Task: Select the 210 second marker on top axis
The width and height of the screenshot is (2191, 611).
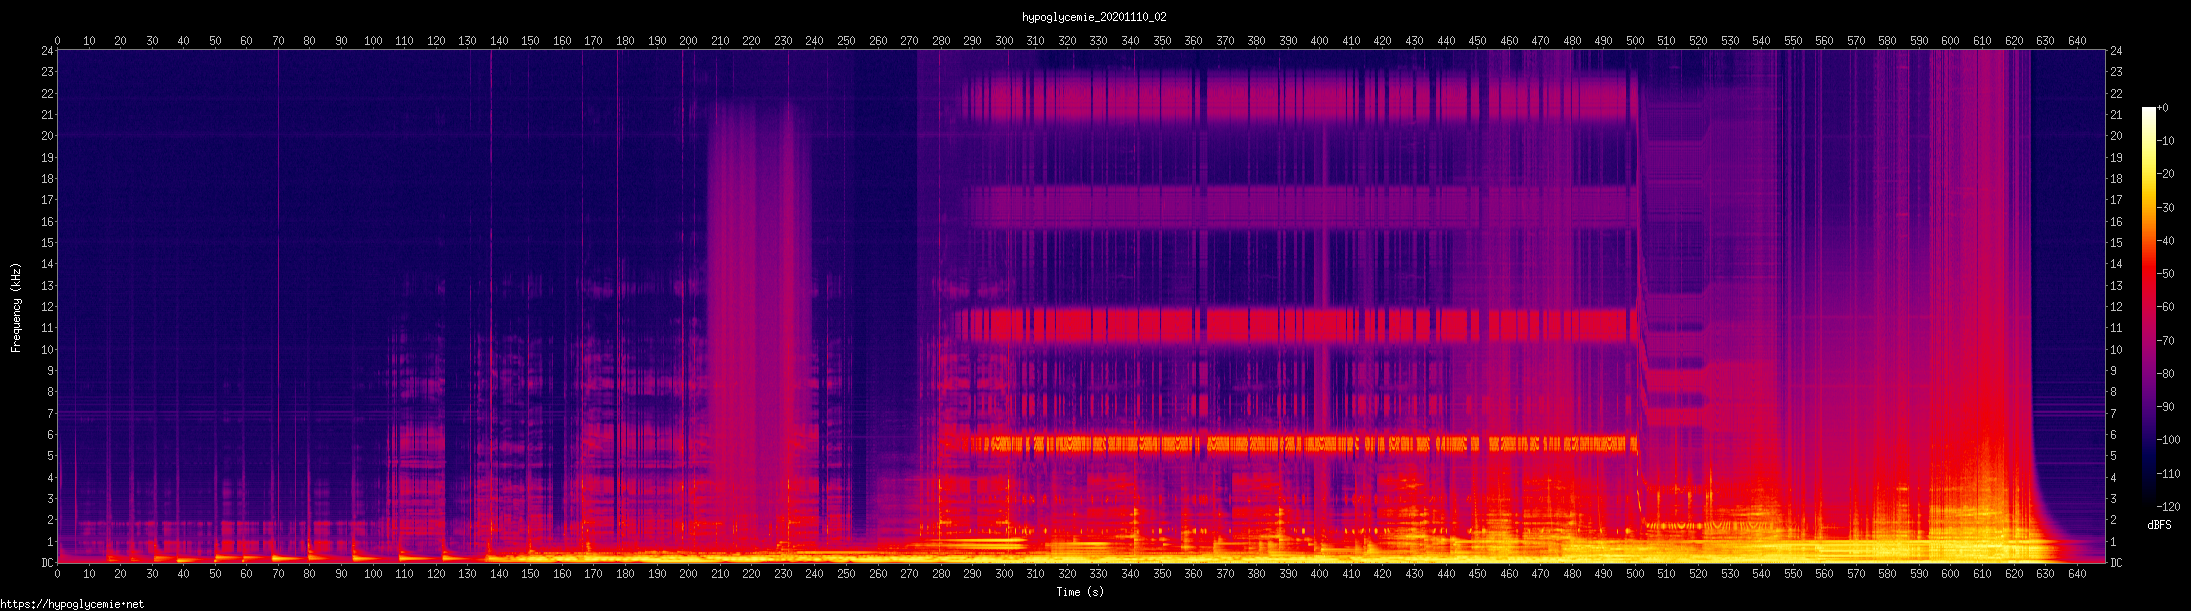Action: click(720, 41)
